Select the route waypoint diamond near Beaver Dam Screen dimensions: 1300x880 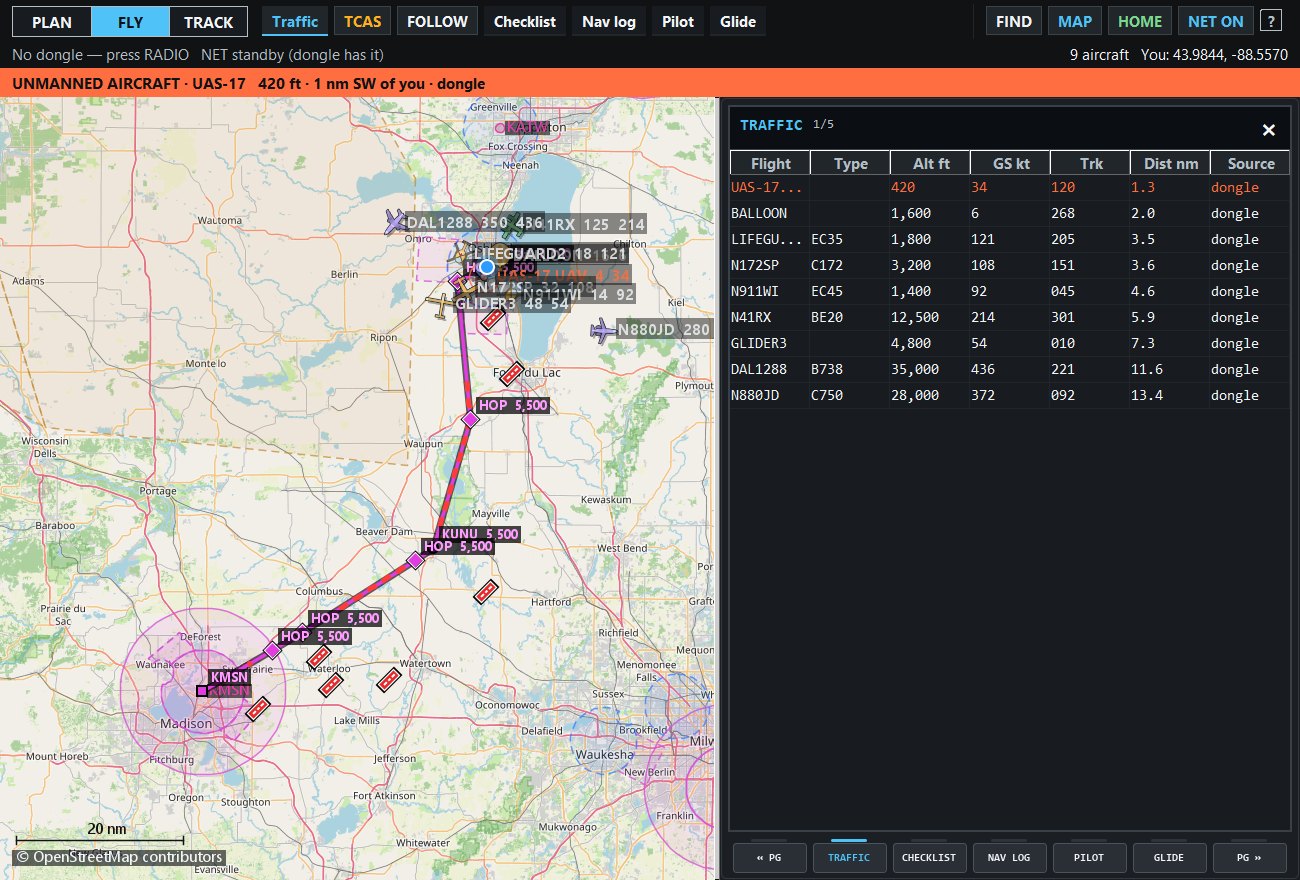tap(415, 560)
